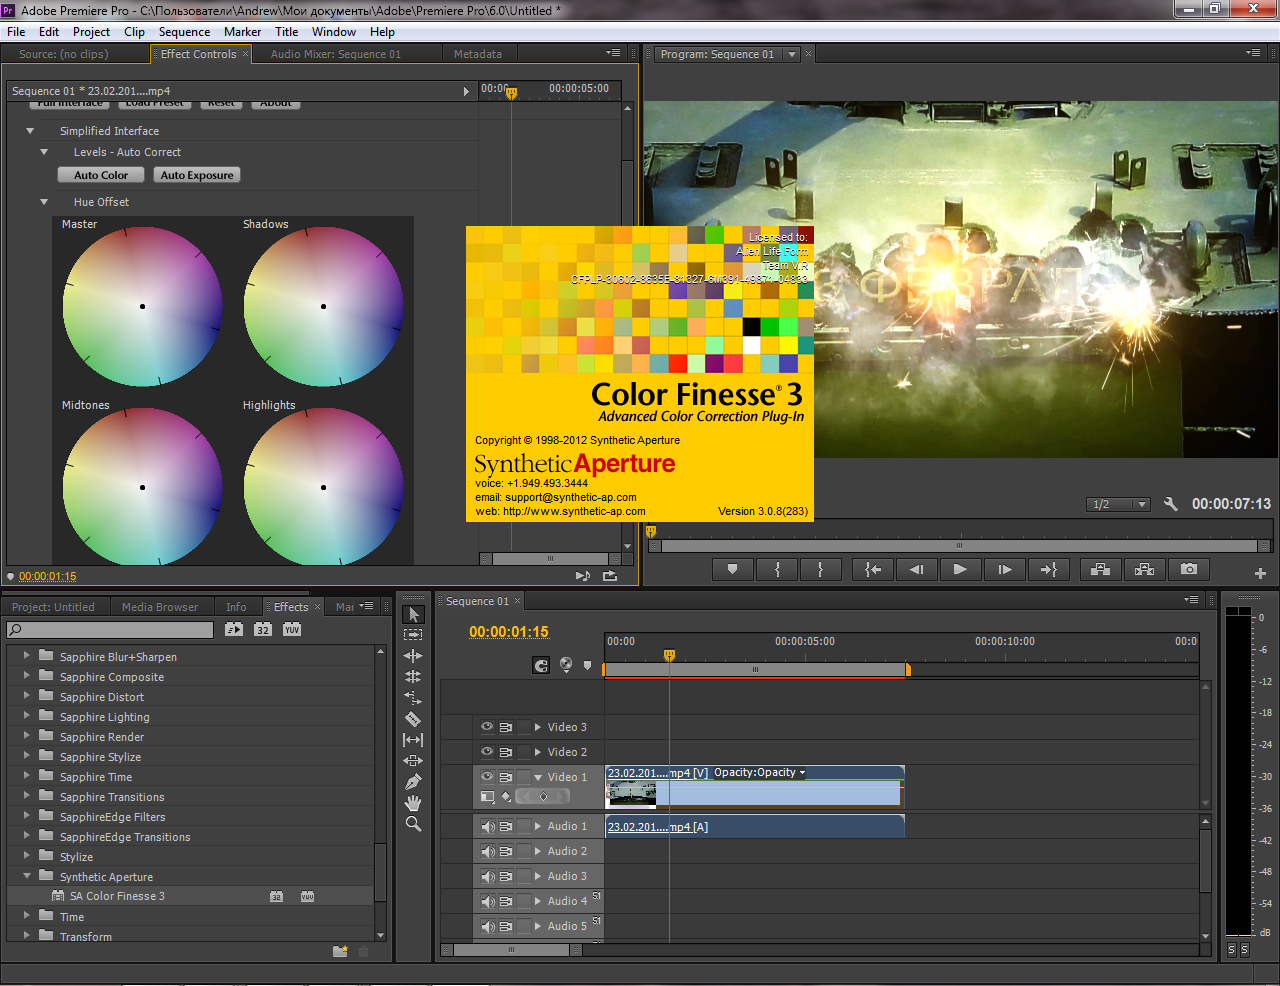
Task: Expand the Video 3 track
Action: click(x=538, y=727)
